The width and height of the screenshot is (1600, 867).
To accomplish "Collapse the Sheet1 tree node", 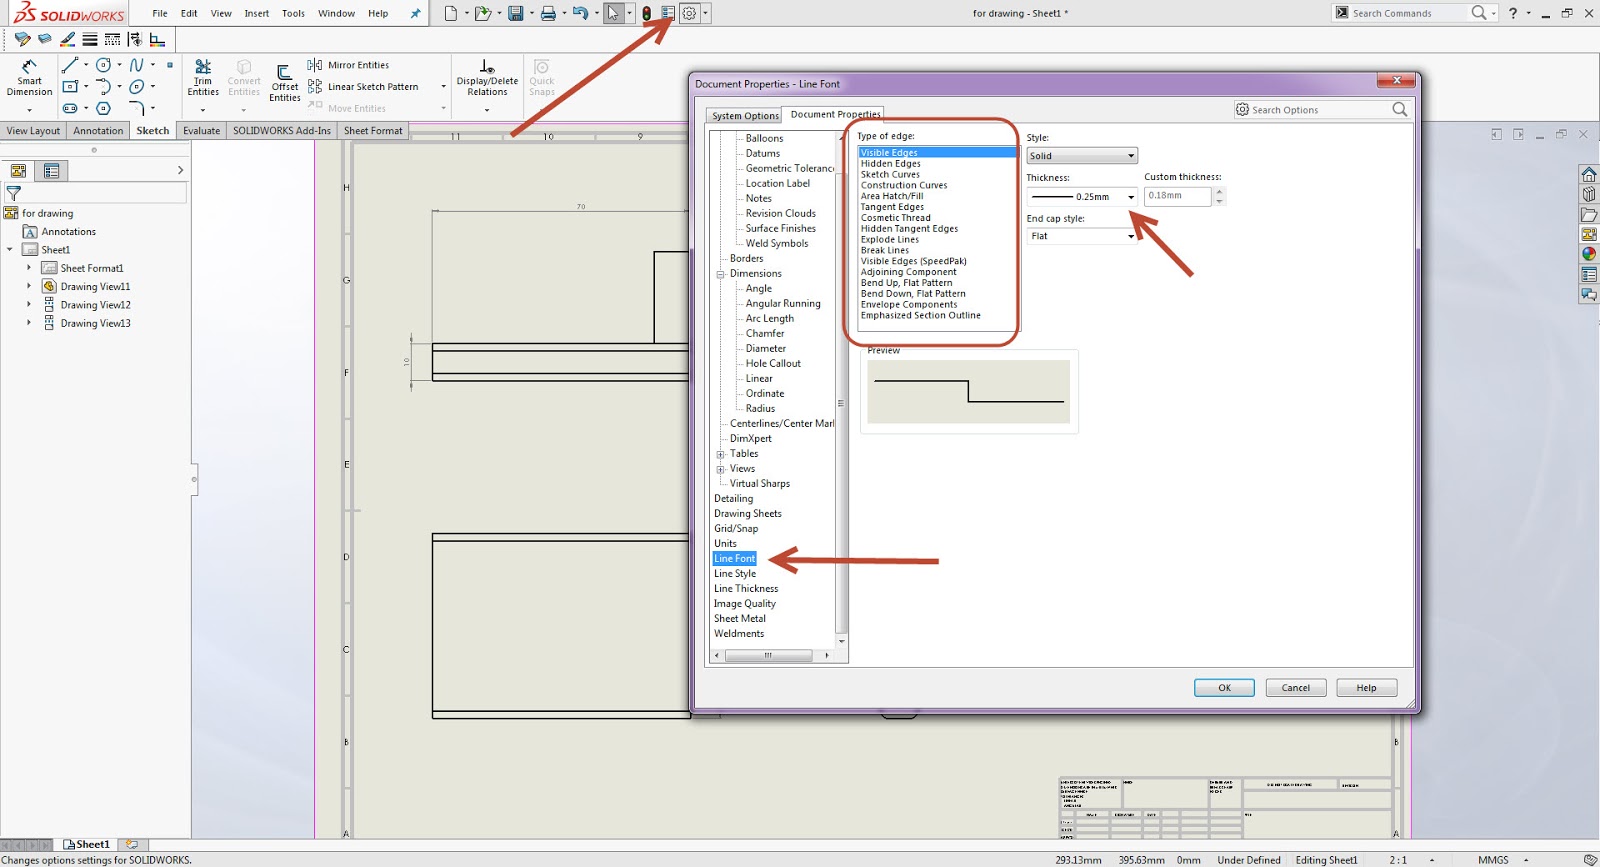I will (x=10, y=249).
